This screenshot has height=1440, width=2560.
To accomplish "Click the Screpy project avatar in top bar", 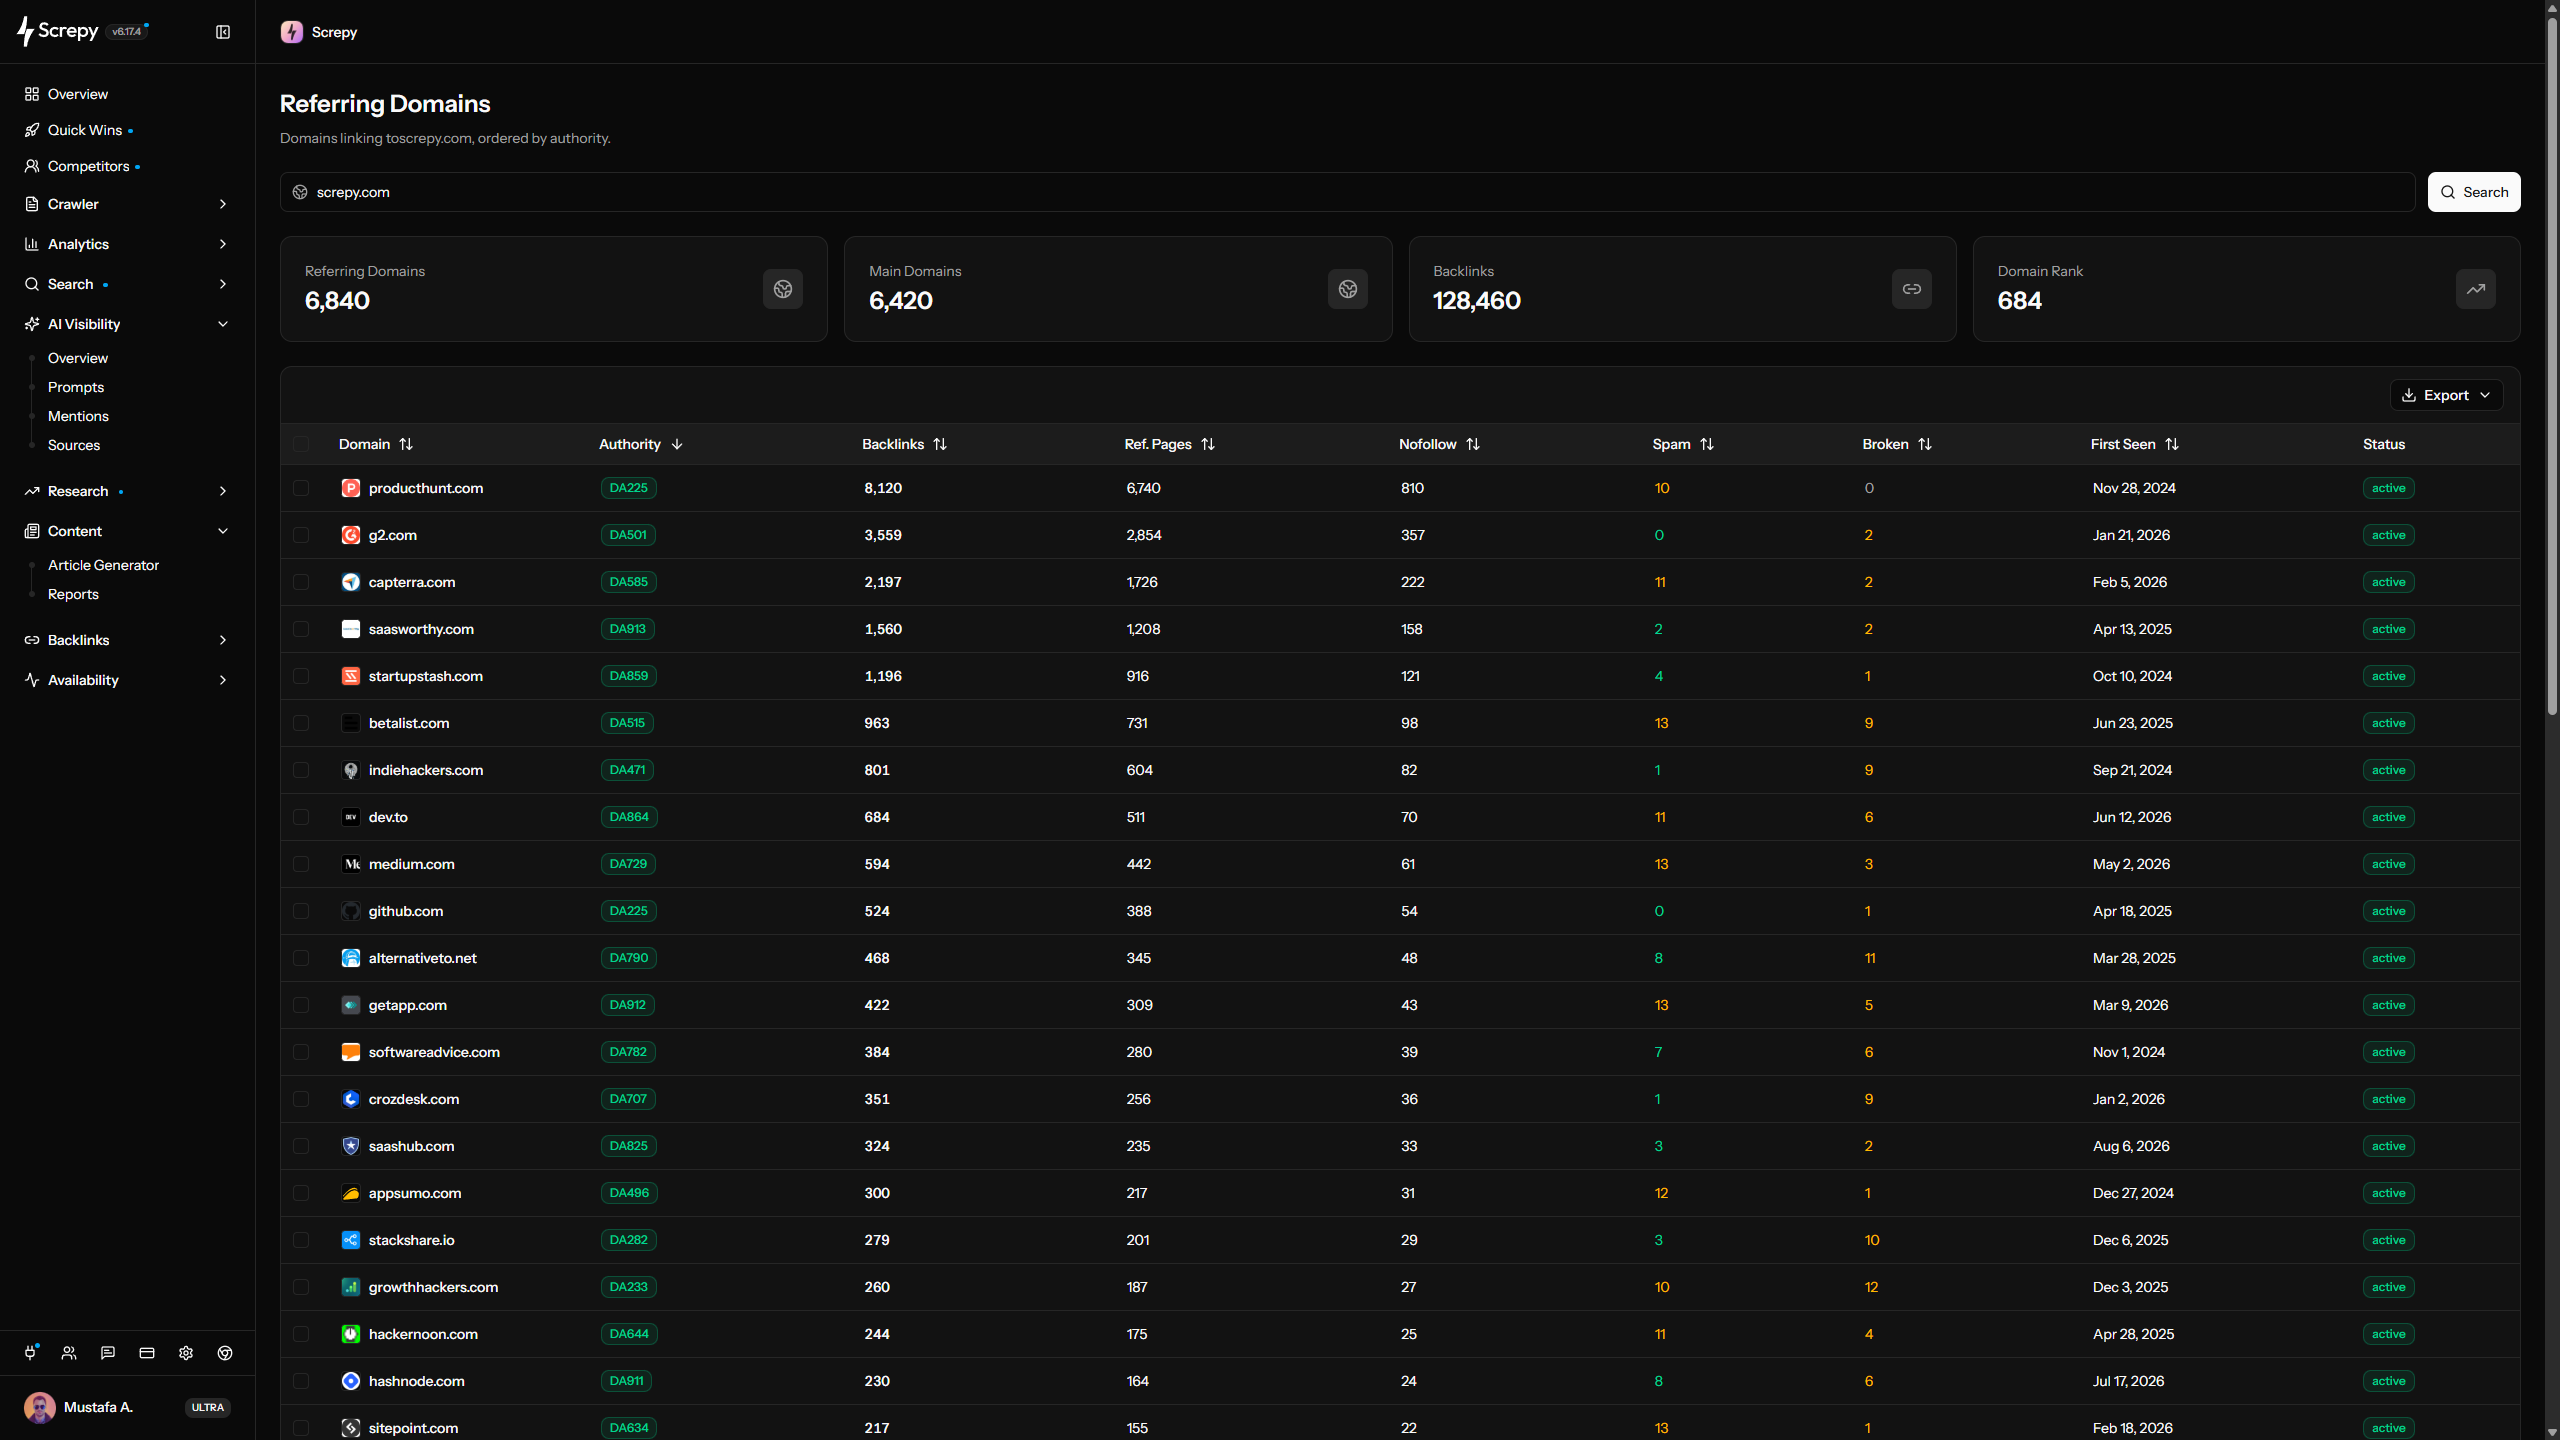I will [x=292, y=32].
